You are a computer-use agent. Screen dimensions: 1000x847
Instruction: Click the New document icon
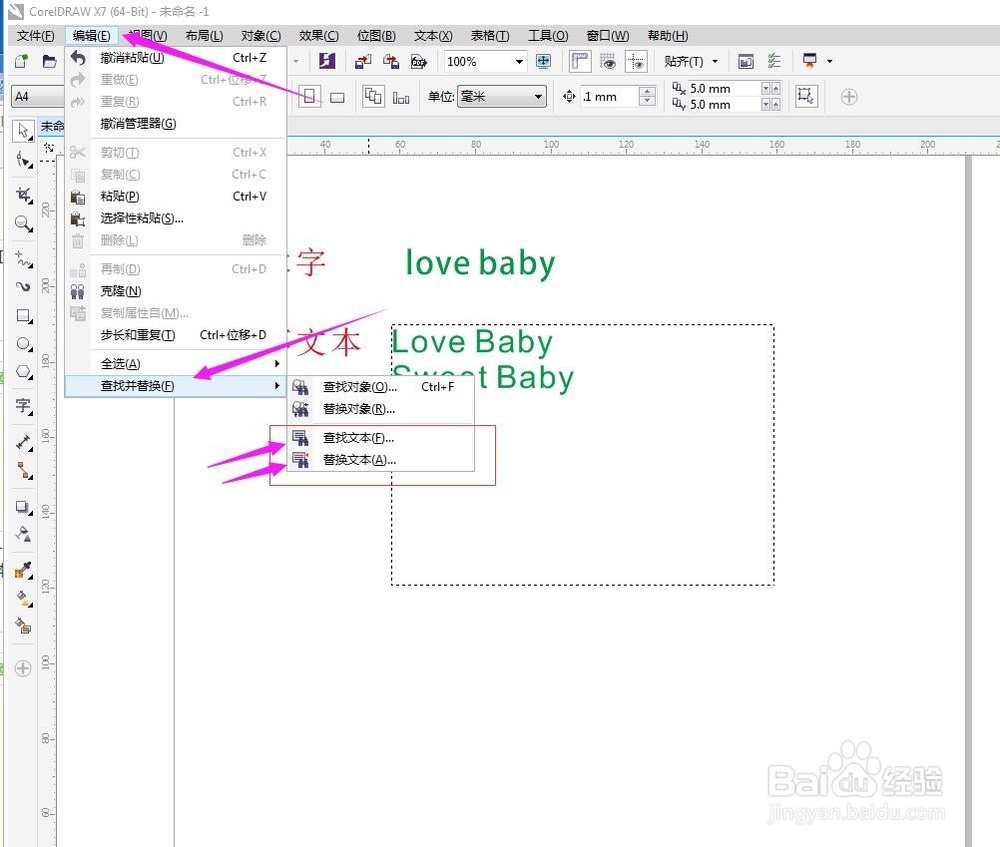[21, 61]
